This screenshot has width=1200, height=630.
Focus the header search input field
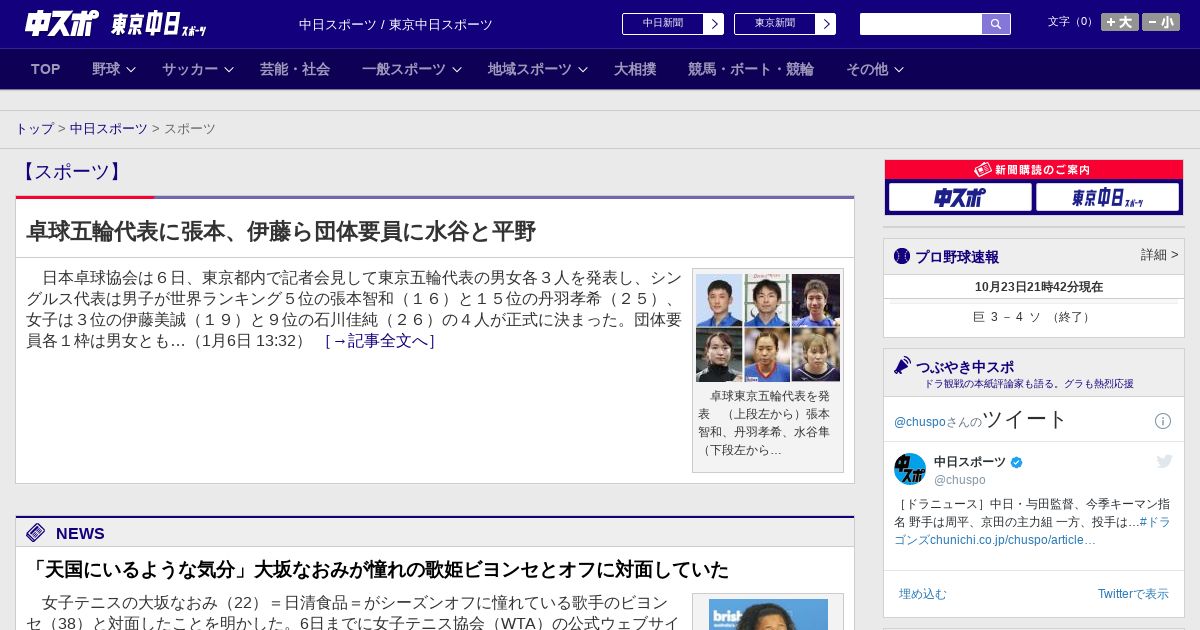point(921,24)
